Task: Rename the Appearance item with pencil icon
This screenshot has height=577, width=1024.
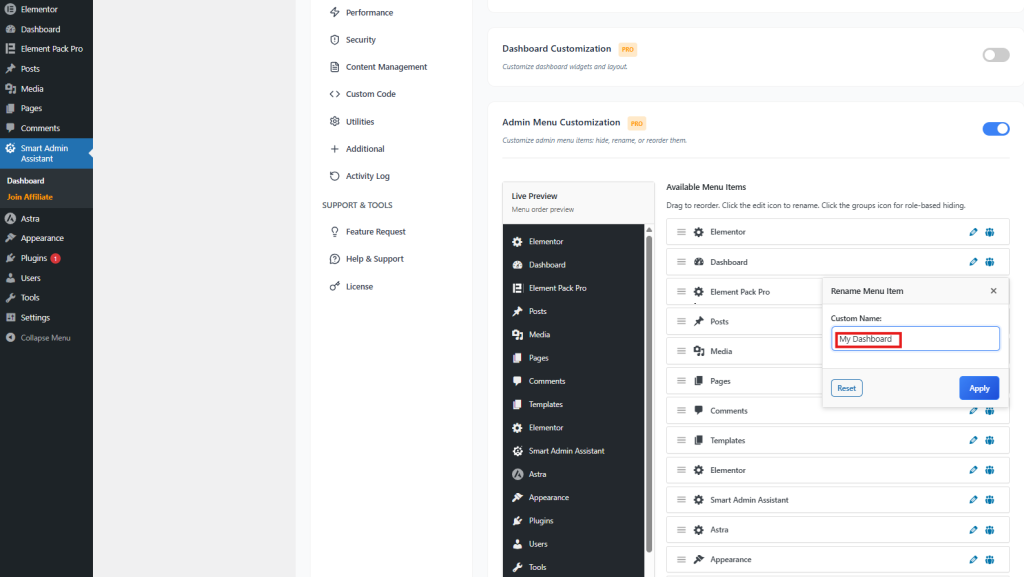Action: coord(973,559)
